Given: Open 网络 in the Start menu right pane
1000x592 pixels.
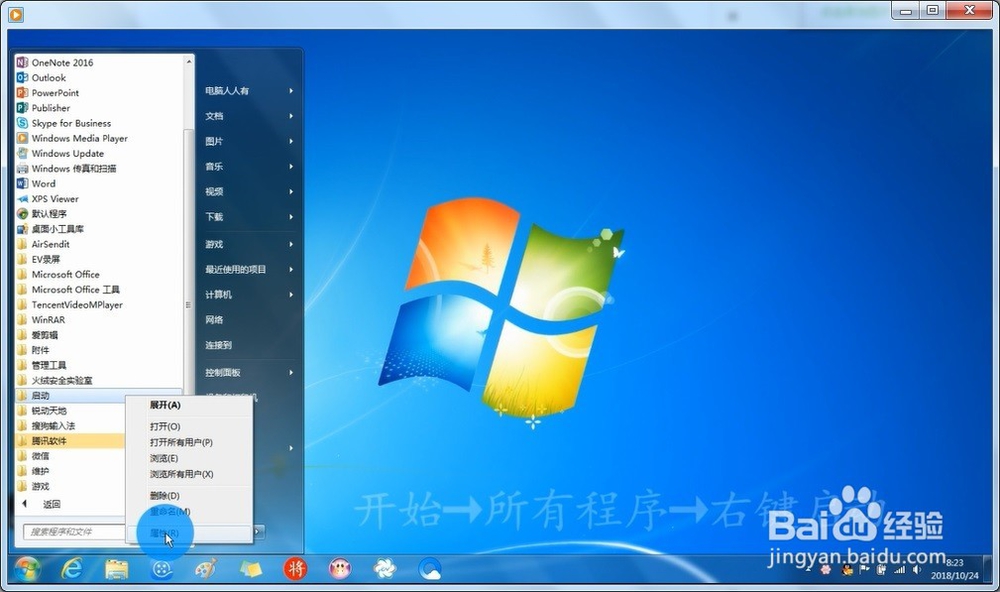Looking at the screenshot, I should (x=214, y=320).
